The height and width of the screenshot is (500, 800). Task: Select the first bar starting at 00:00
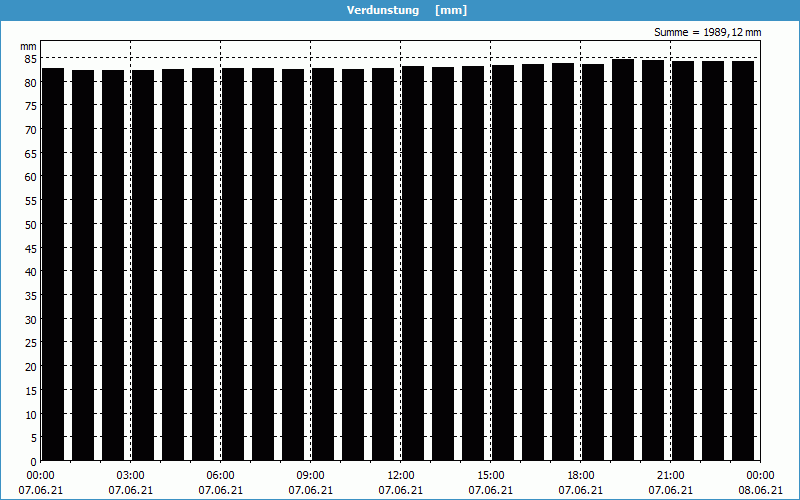53,264
